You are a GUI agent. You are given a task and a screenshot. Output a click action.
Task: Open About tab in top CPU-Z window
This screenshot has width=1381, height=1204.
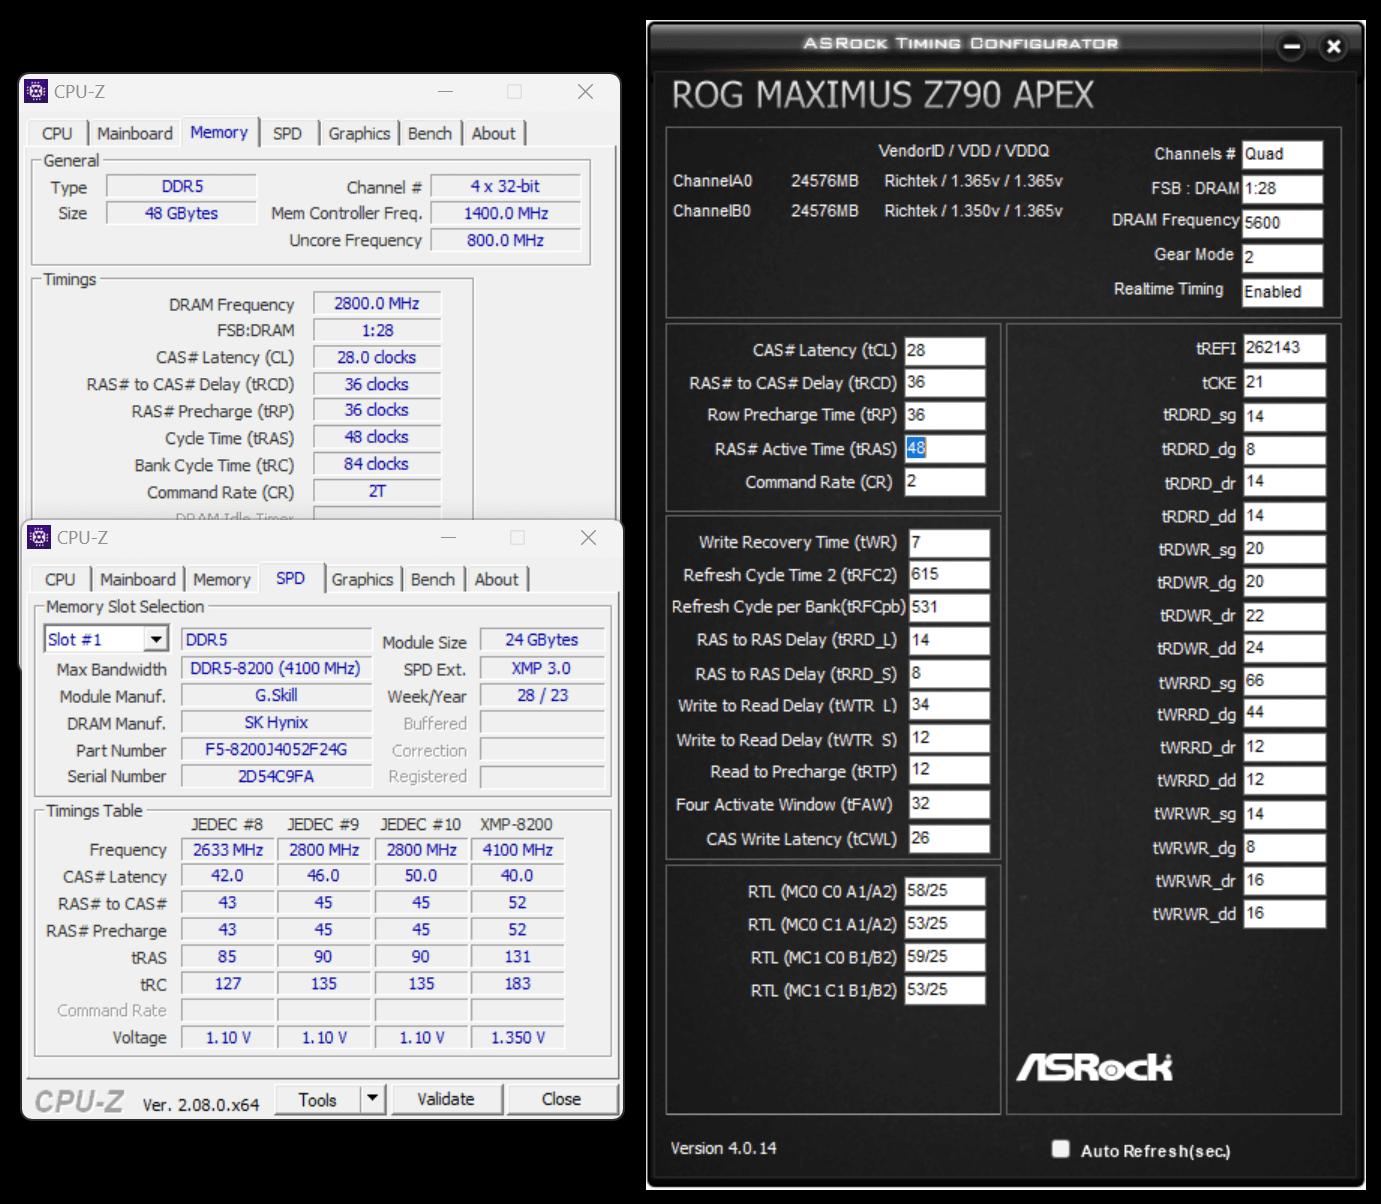click(494, 133)
